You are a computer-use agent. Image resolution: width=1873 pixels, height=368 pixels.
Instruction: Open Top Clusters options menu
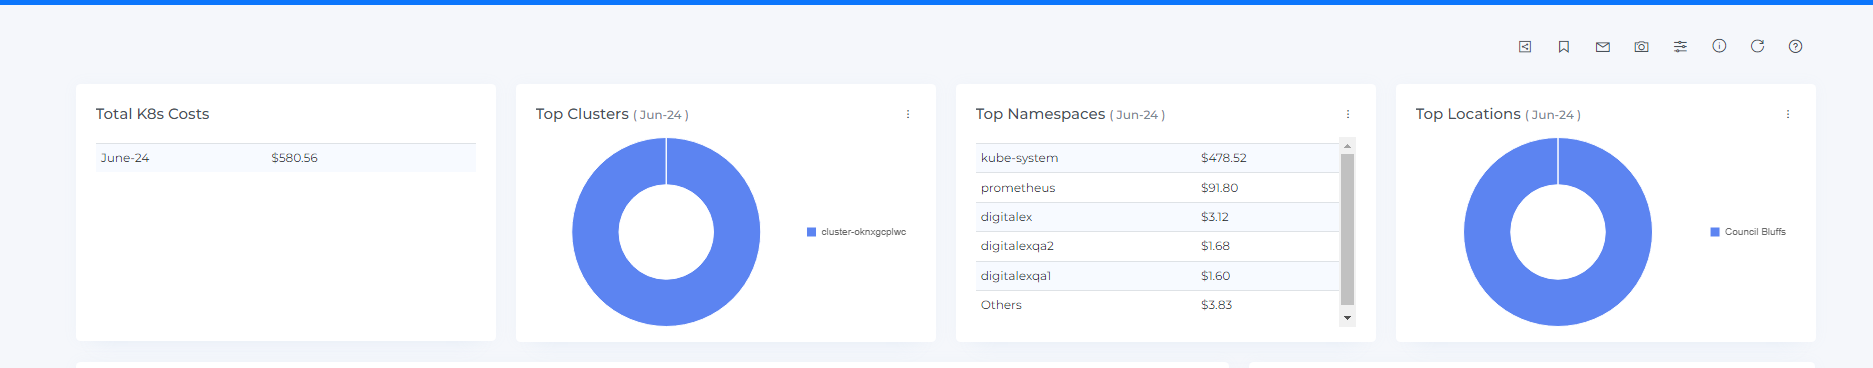point(908,114)
